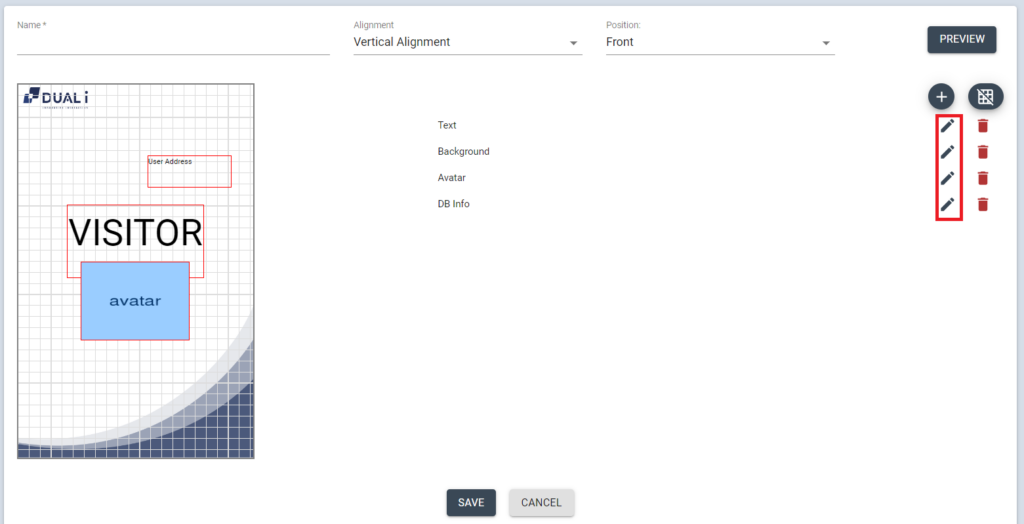Click the User Address field box
1024x524 pixels.
pyautogui.click(x=189, y=172)
